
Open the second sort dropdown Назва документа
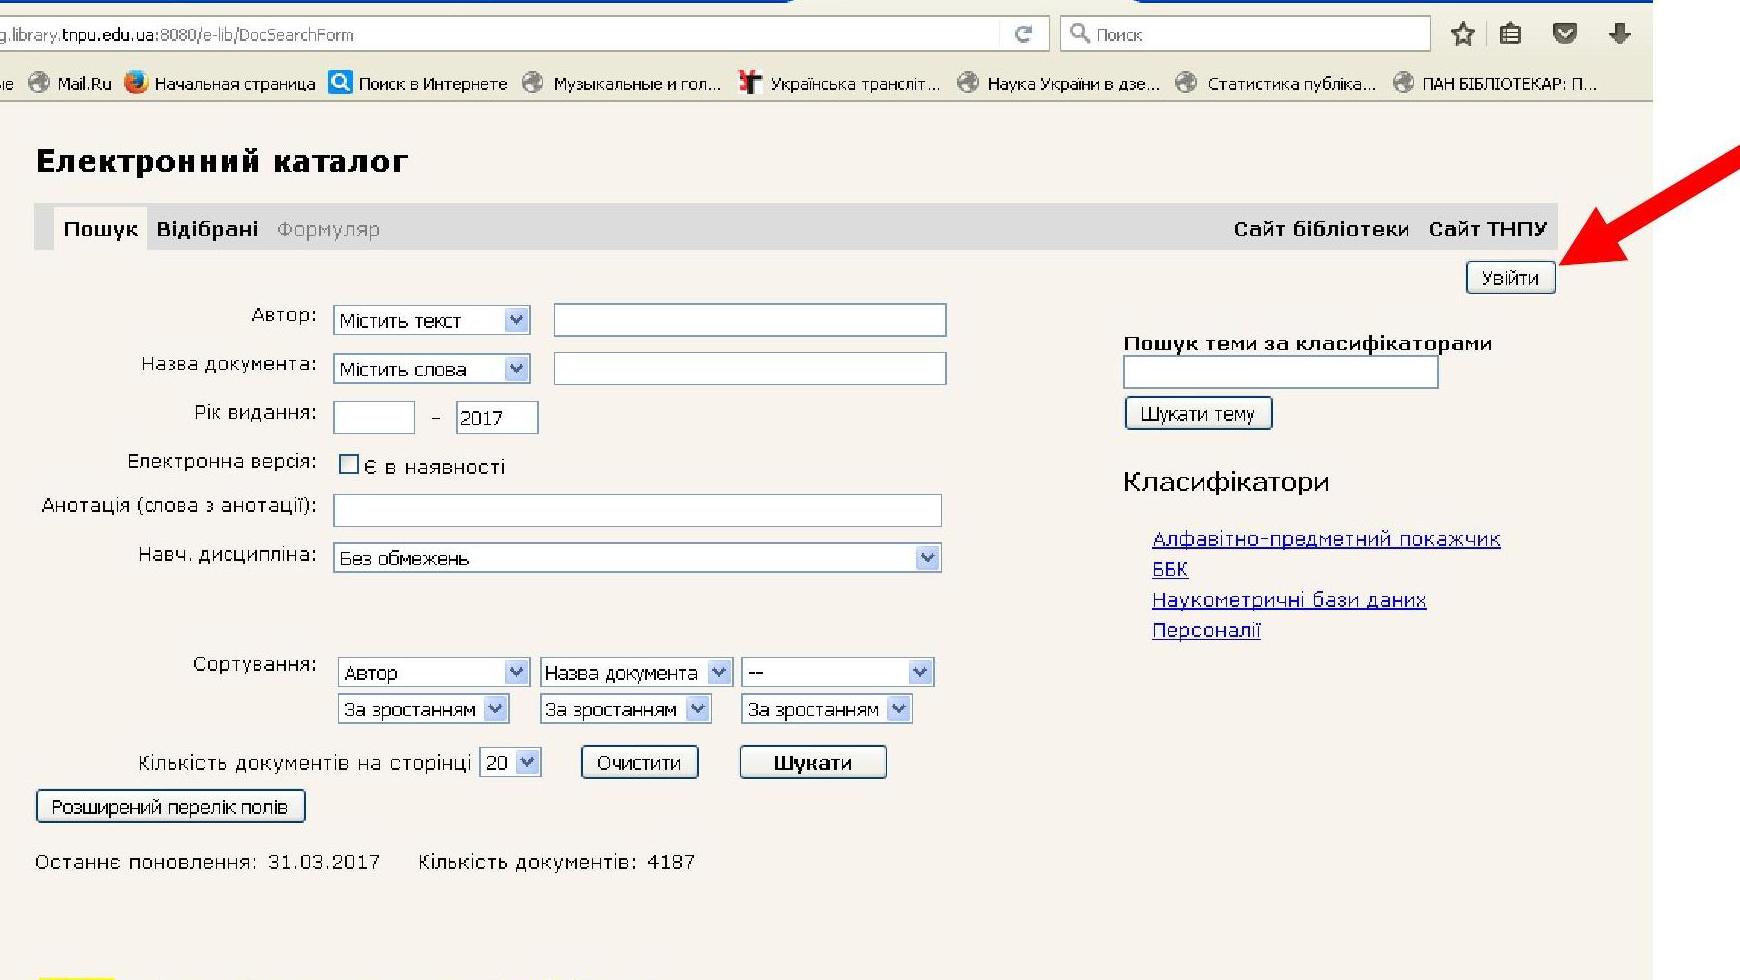[x=636, y=672]
